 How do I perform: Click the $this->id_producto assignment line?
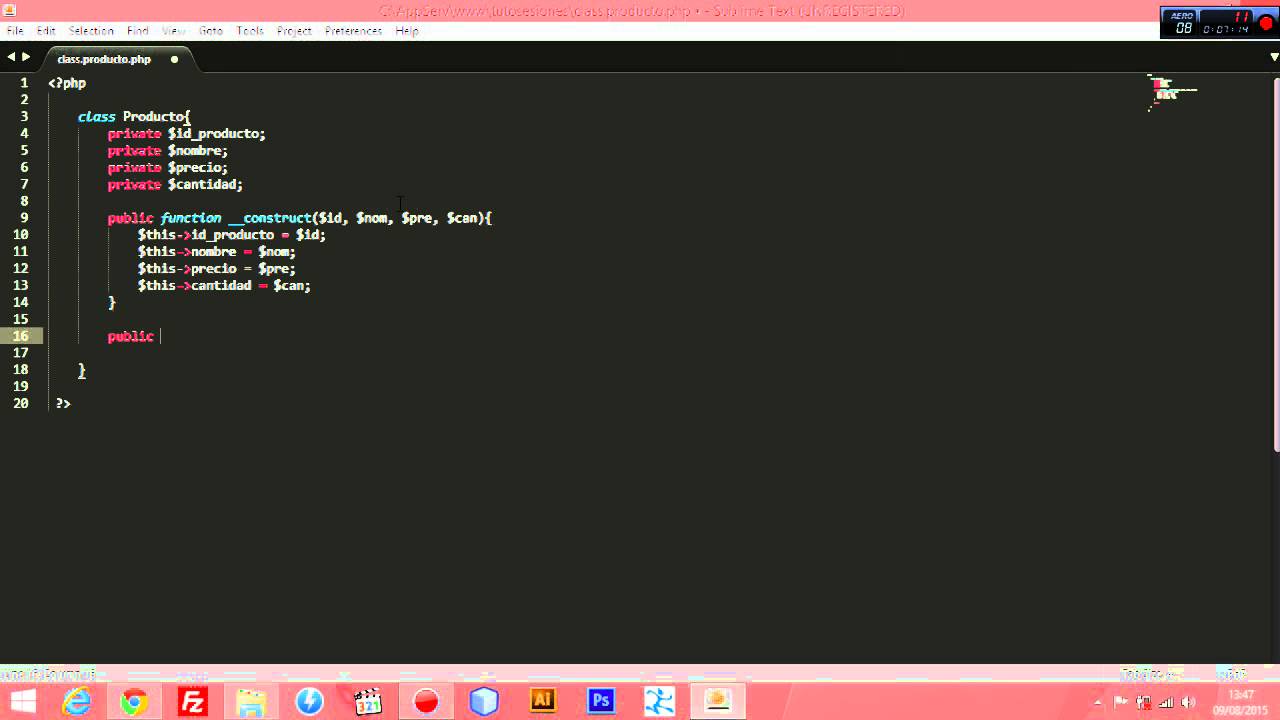pos(232,235)
